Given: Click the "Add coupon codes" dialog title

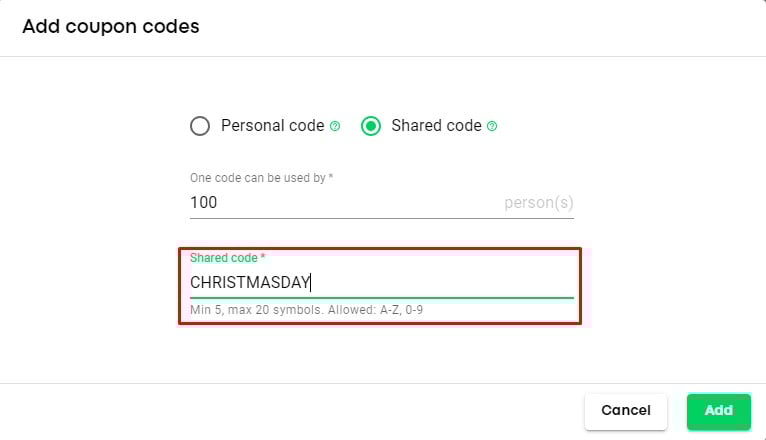Looking at the screenshot, I should (110, 27).
